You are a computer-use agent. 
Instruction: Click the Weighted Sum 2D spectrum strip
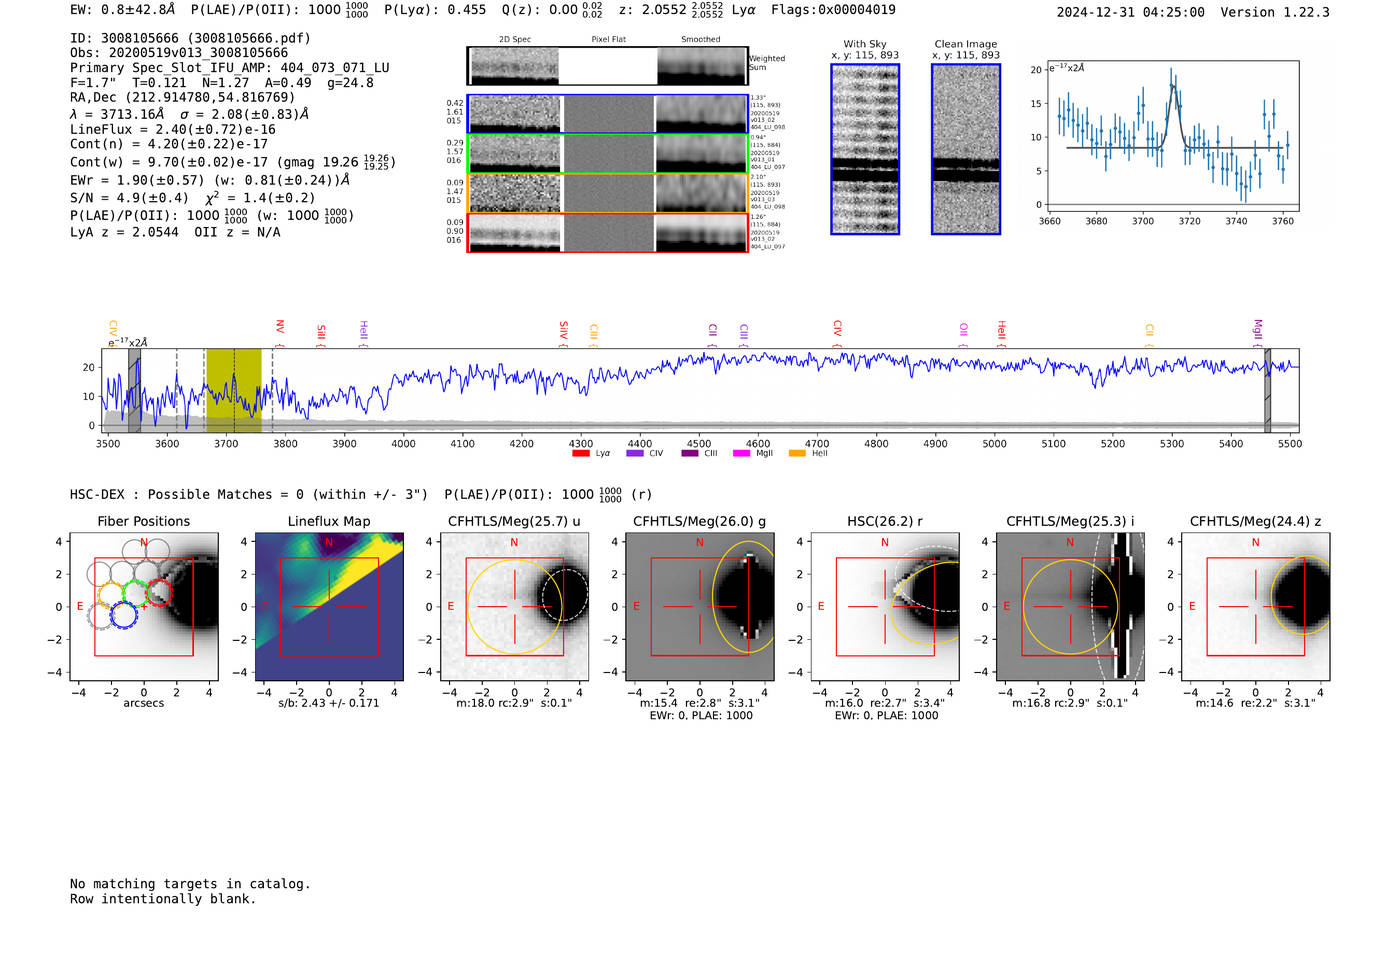point(608,66)
